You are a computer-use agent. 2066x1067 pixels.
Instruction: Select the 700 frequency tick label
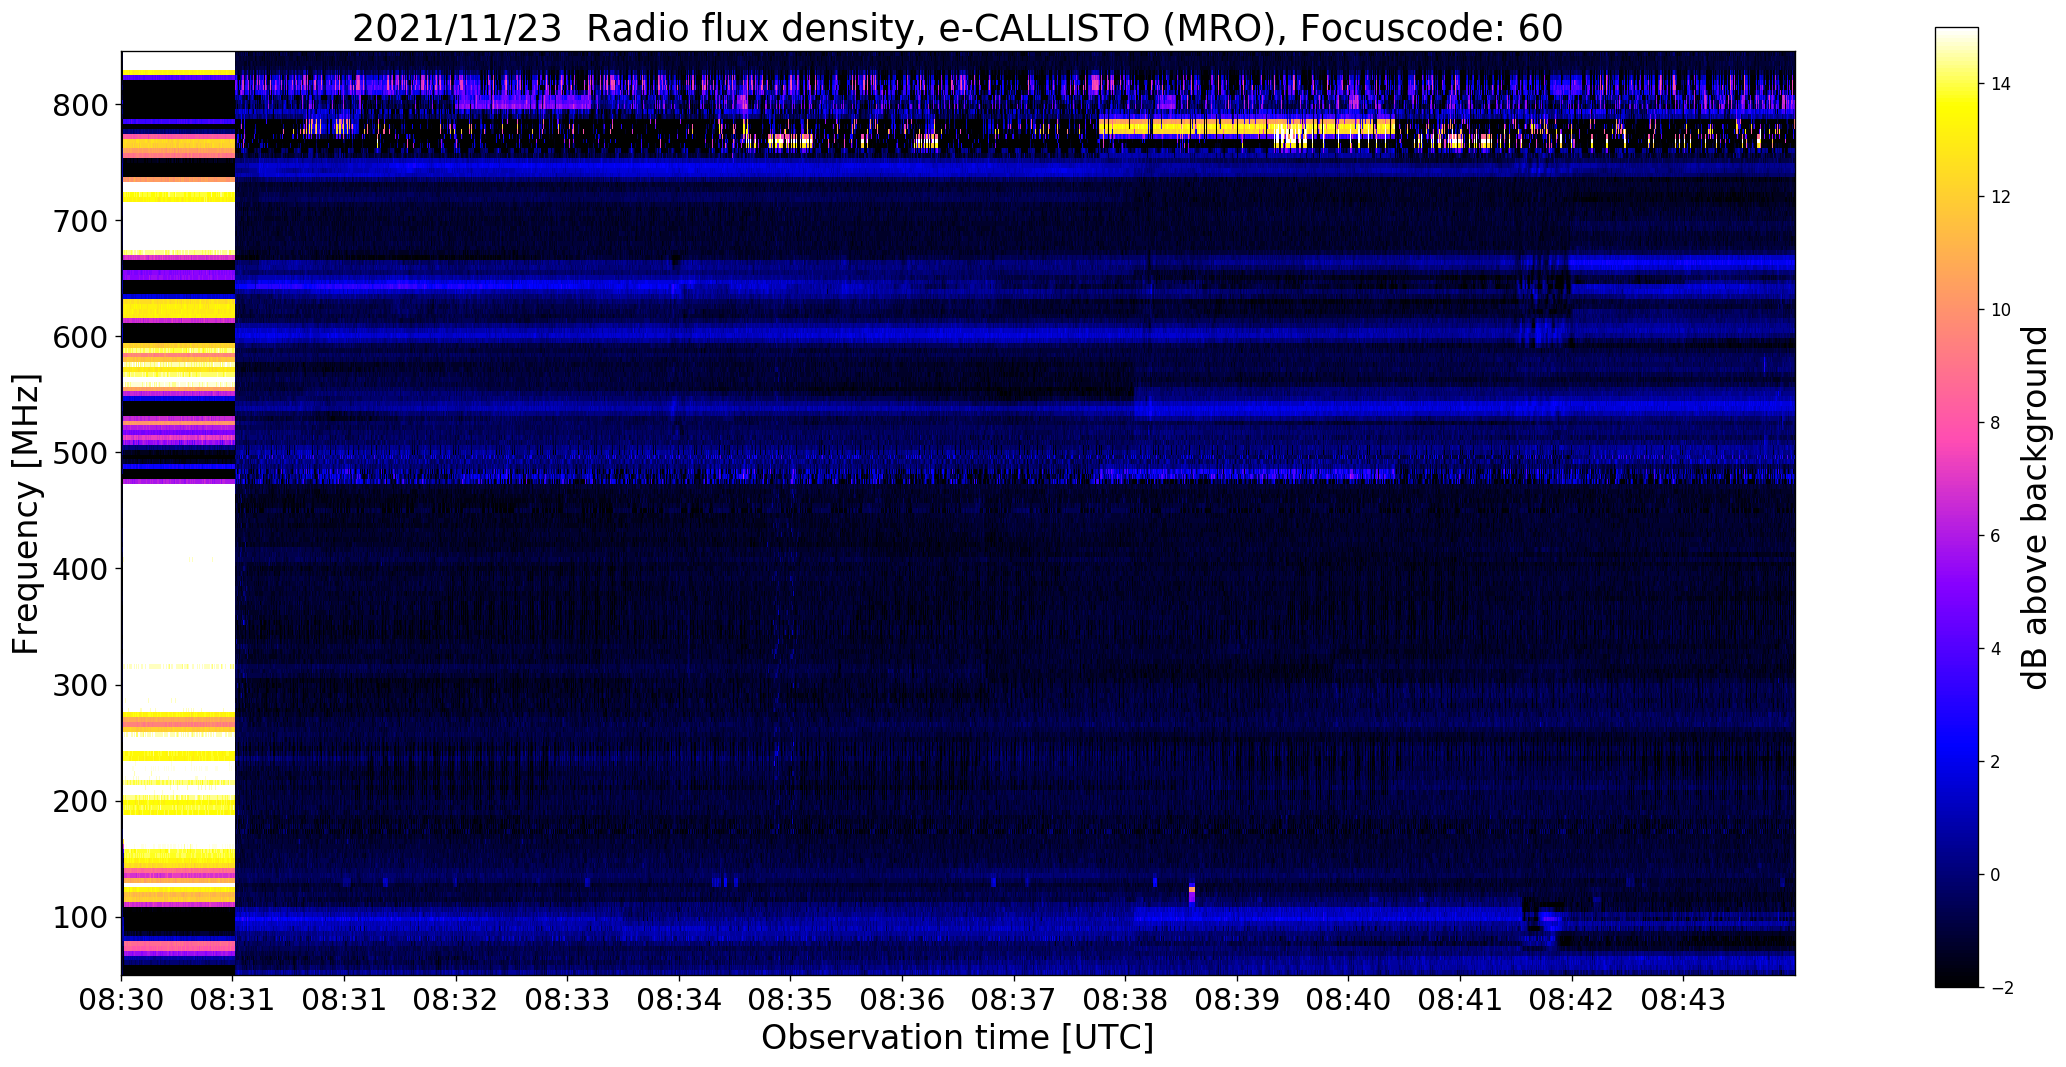79,221
